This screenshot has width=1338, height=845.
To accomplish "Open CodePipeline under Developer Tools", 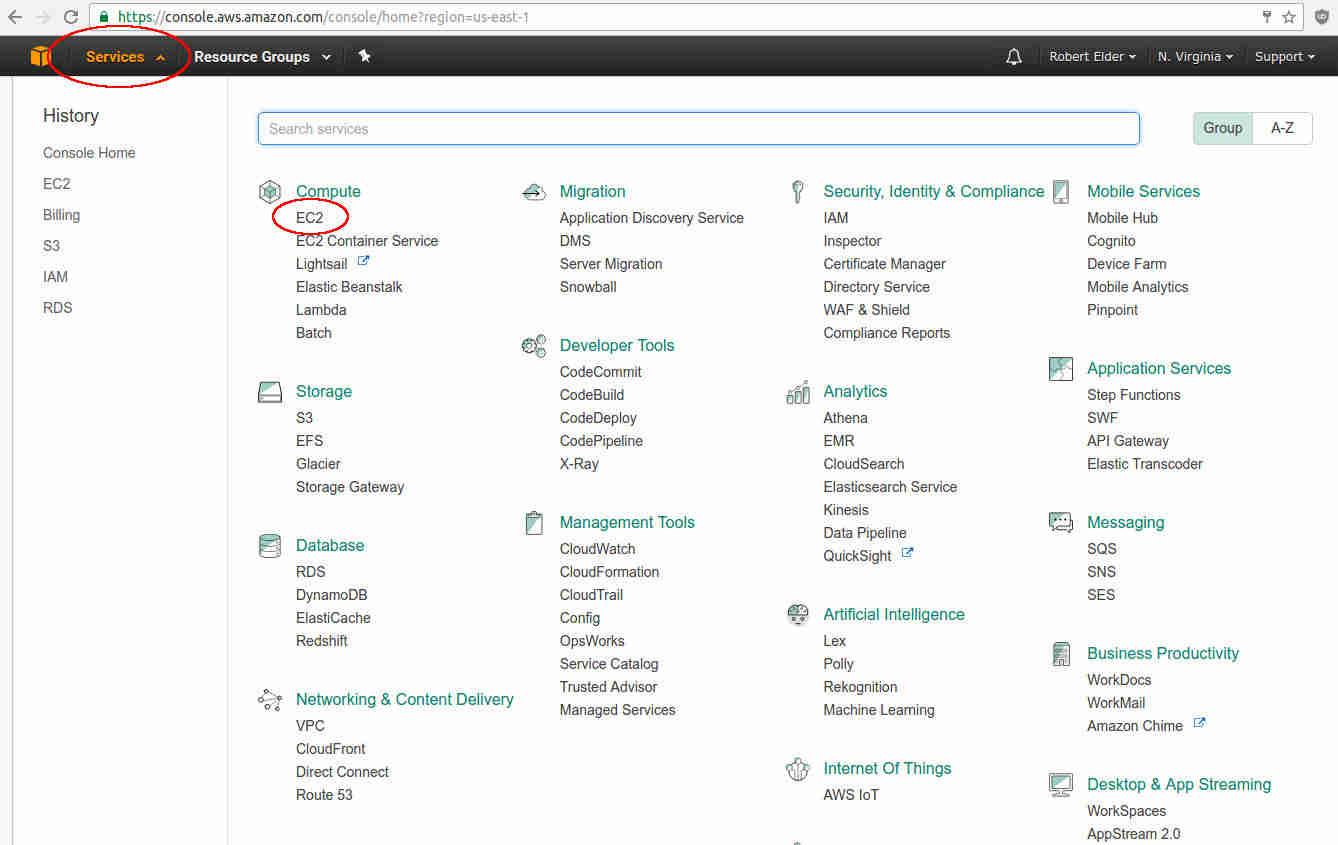I will click(601, 441).
